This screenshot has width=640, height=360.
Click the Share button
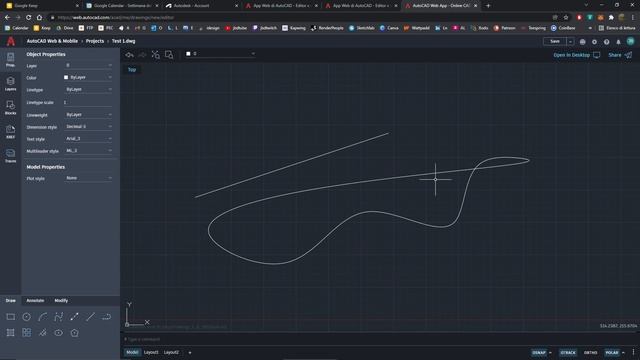click(620, 55)
